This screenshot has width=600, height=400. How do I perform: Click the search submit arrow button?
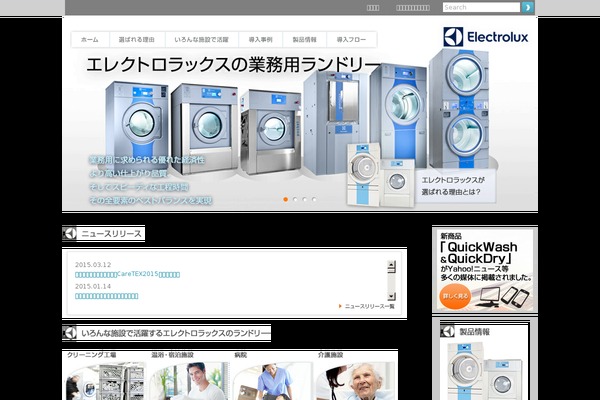pos(528,7)
